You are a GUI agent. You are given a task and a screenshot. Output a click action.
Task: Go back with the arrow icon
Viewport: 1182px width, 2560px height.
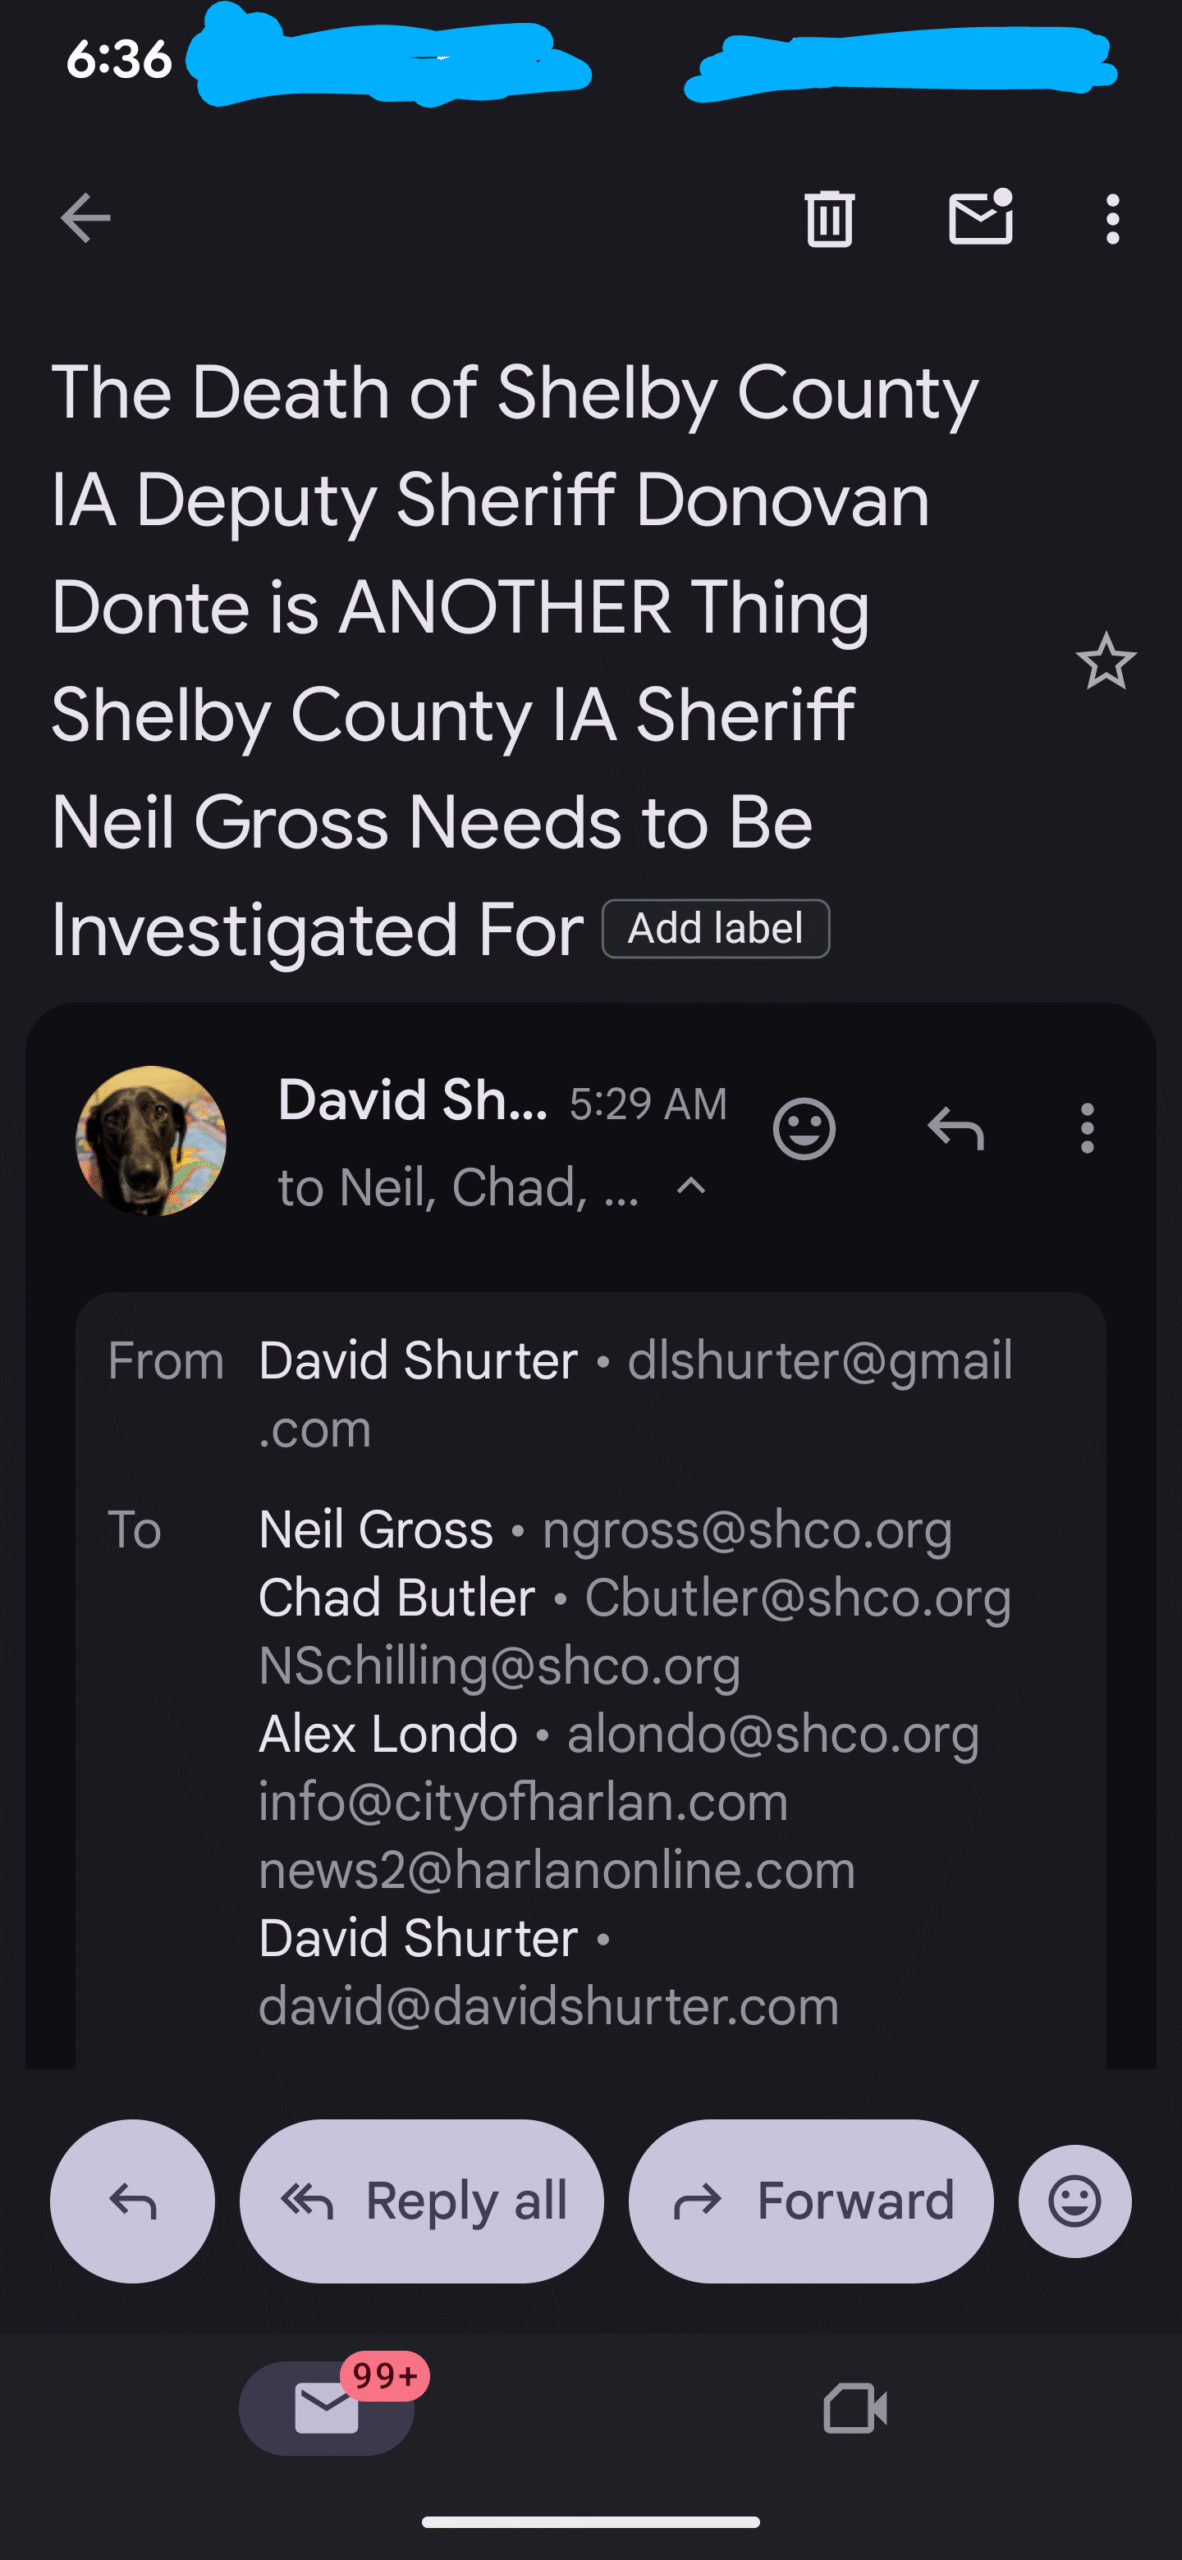point(86,218)
